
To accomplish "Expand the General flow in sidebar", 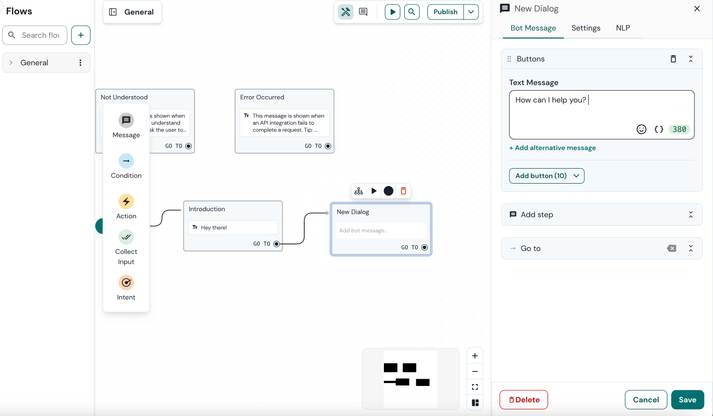I will tap(12, 63).
